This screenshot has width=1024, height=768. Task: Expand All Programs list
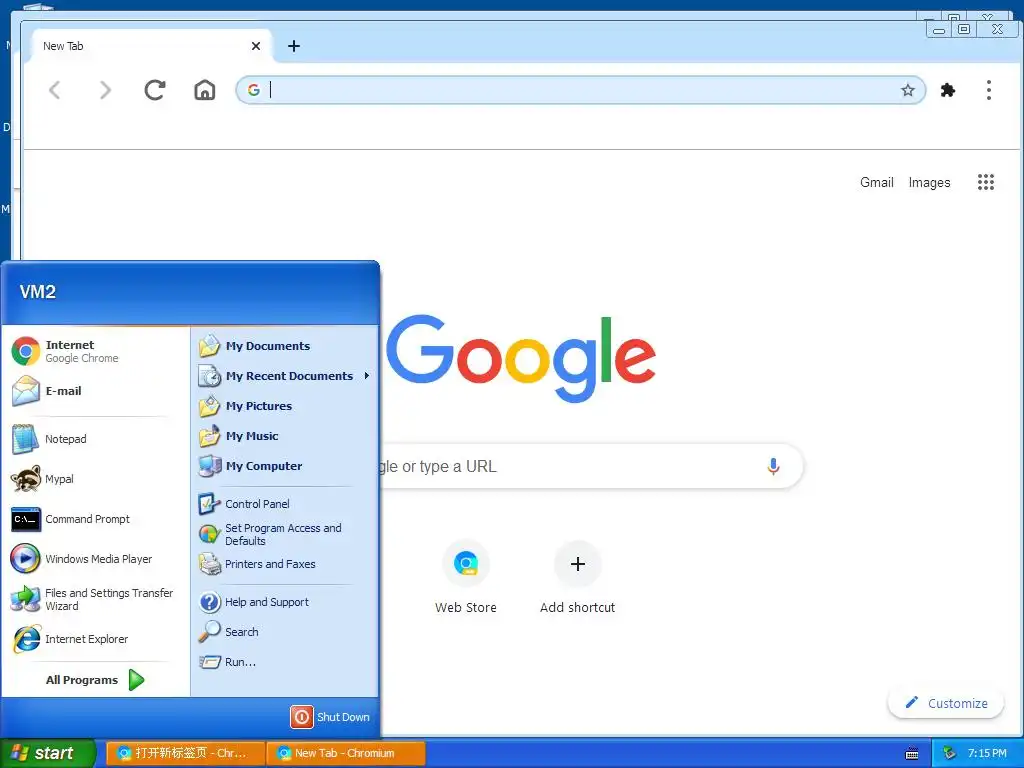tap(95, 680)
